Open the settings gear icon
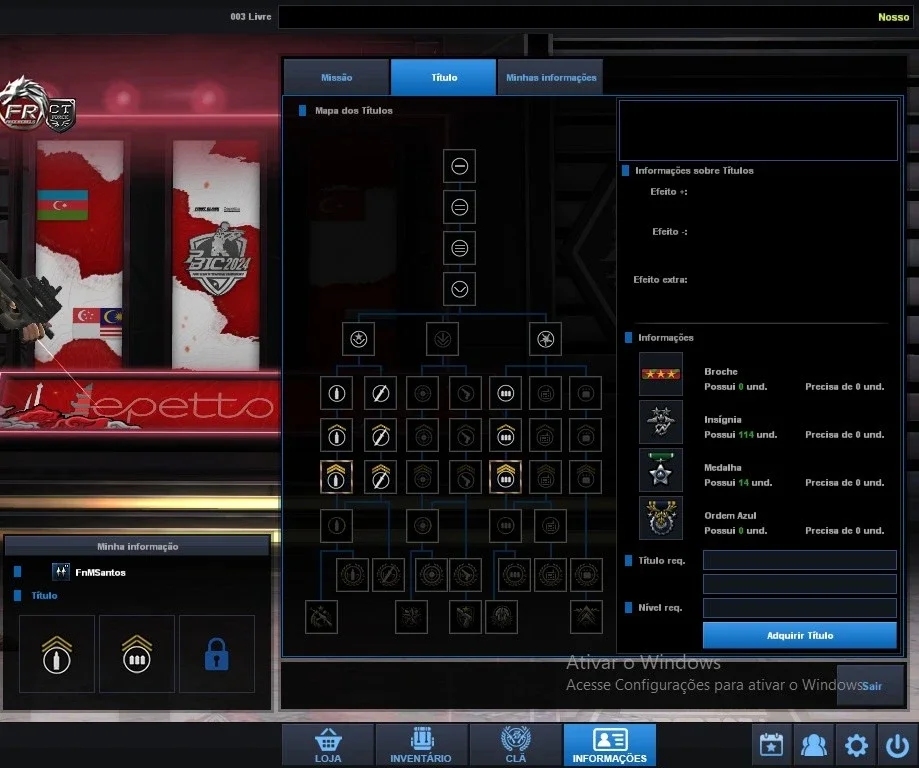This screenshot has height=768, width=919. (x=856, y=745)
